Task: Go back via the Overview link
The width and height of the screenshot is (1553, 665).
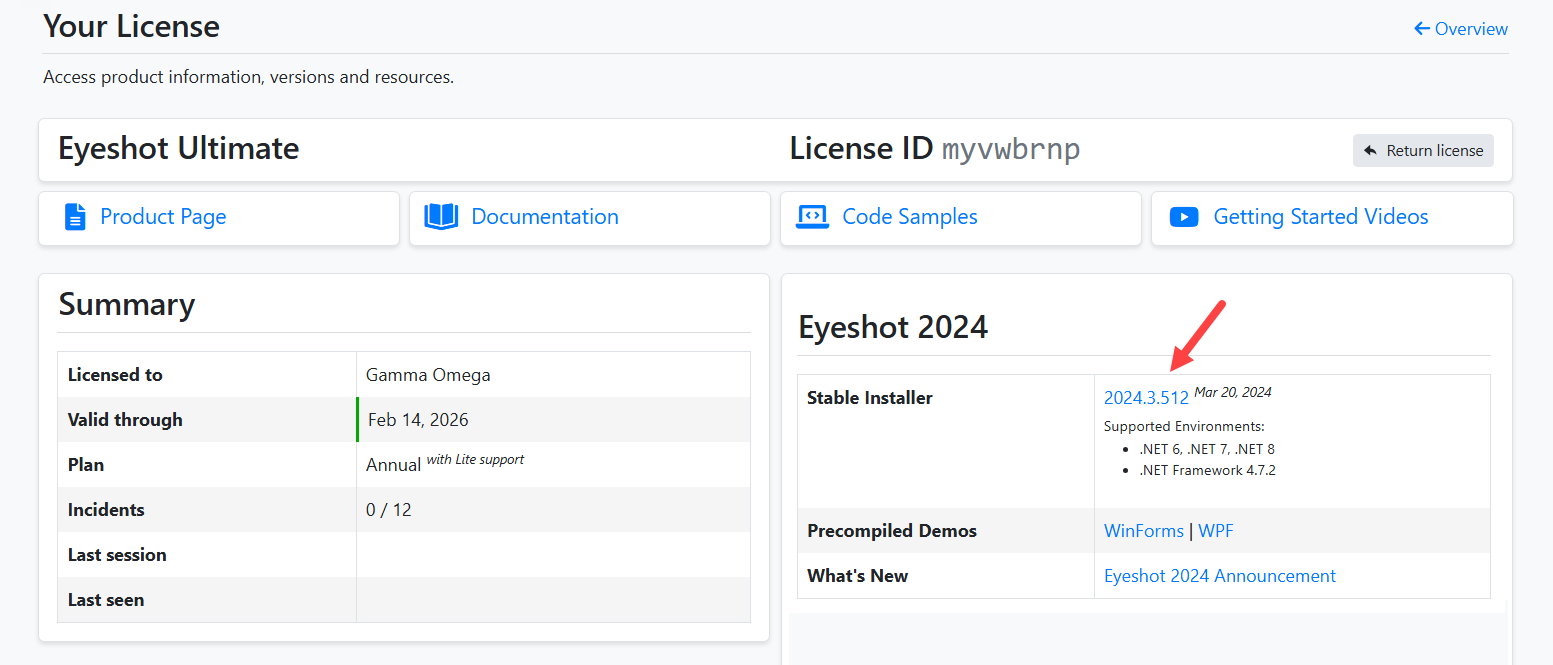Action: pyautogui.click(x=1460, y=29)
